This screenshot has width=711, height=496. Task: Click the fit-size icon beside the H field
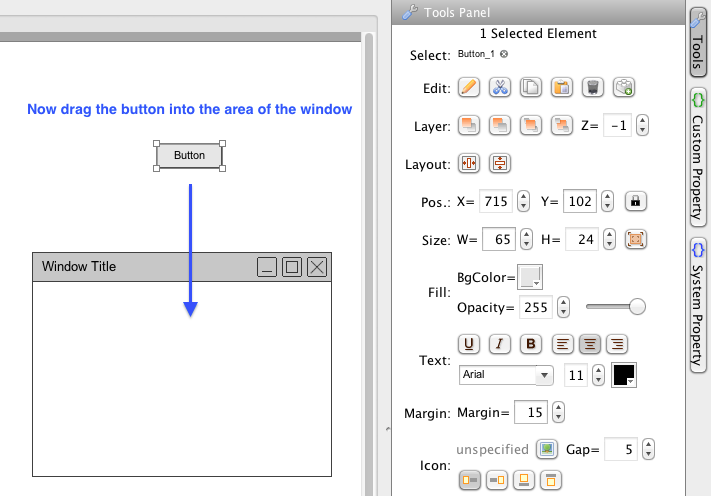[x=634, y=239]
